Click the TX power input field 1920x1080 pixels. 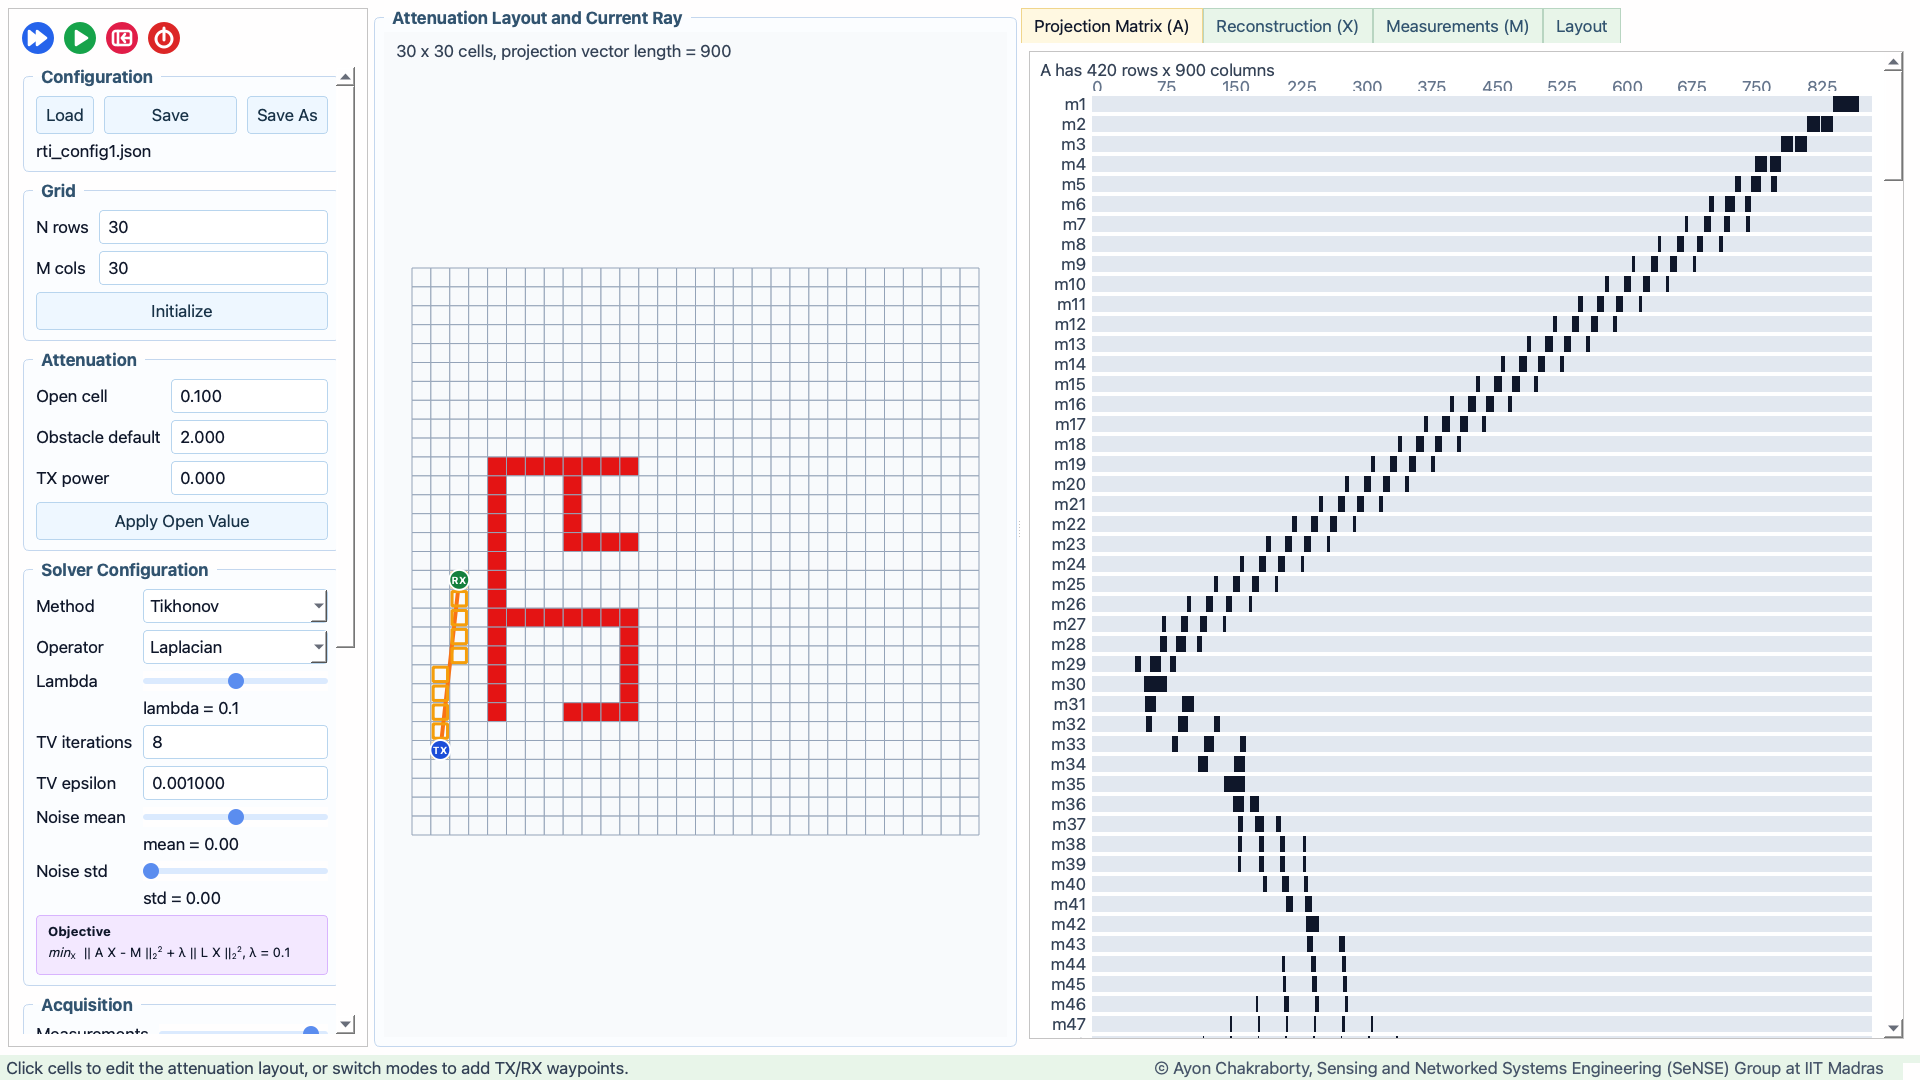coord(249,478)
